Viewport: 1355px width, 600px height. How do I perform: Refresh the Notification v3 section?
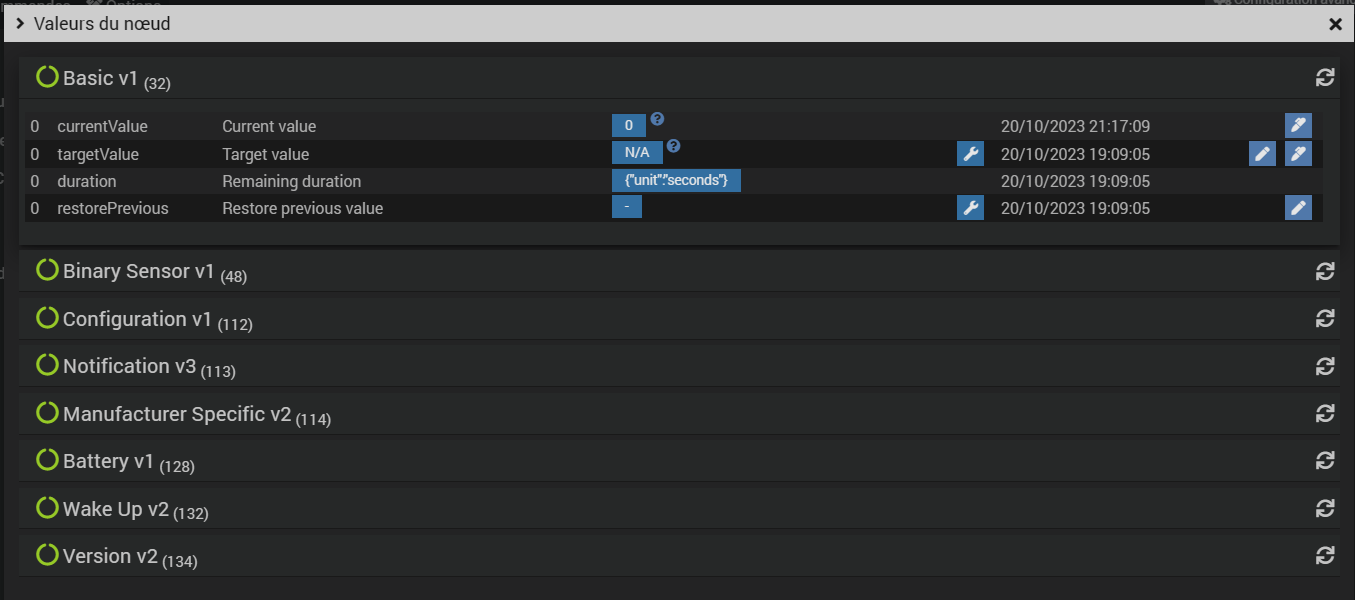(1325, 366)
